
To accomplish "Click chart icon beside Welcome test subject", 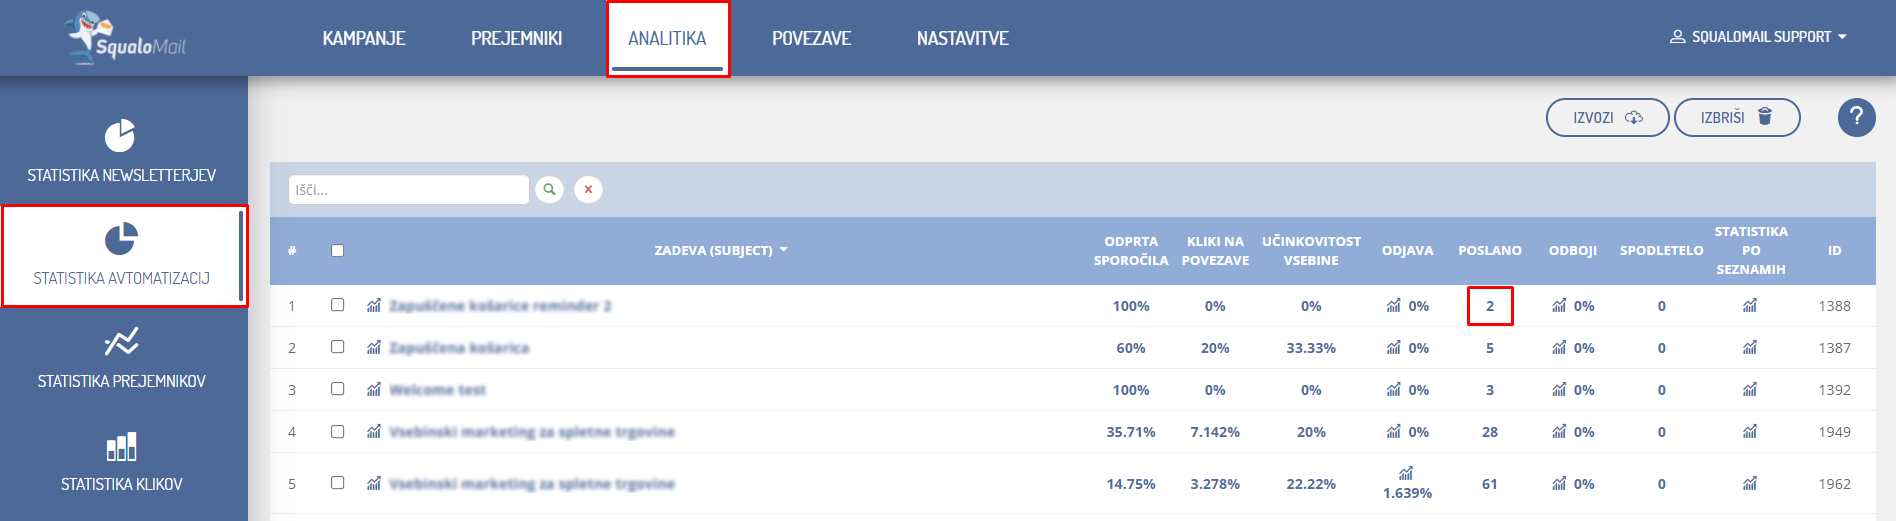I will [x=374, y=390].
